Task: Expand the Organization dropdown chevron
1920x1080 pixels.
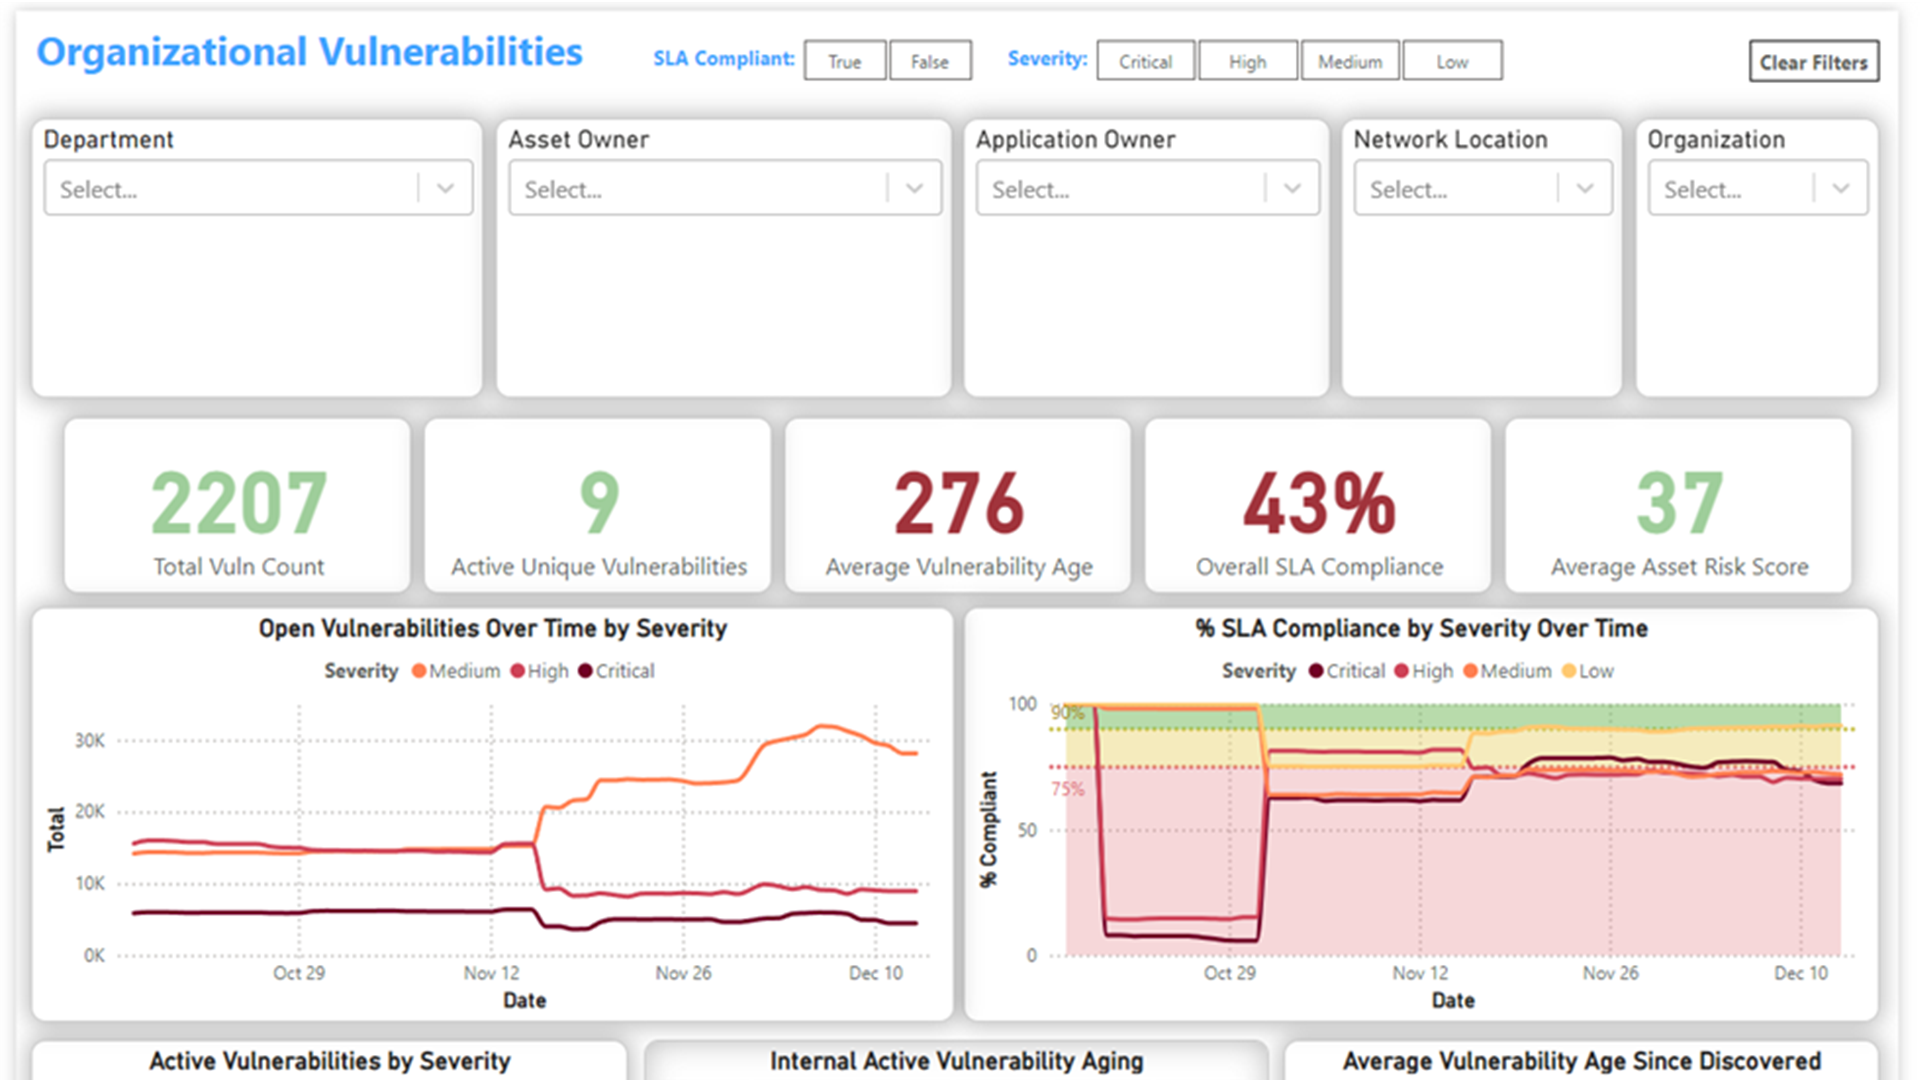Action: pos(1841,188)
